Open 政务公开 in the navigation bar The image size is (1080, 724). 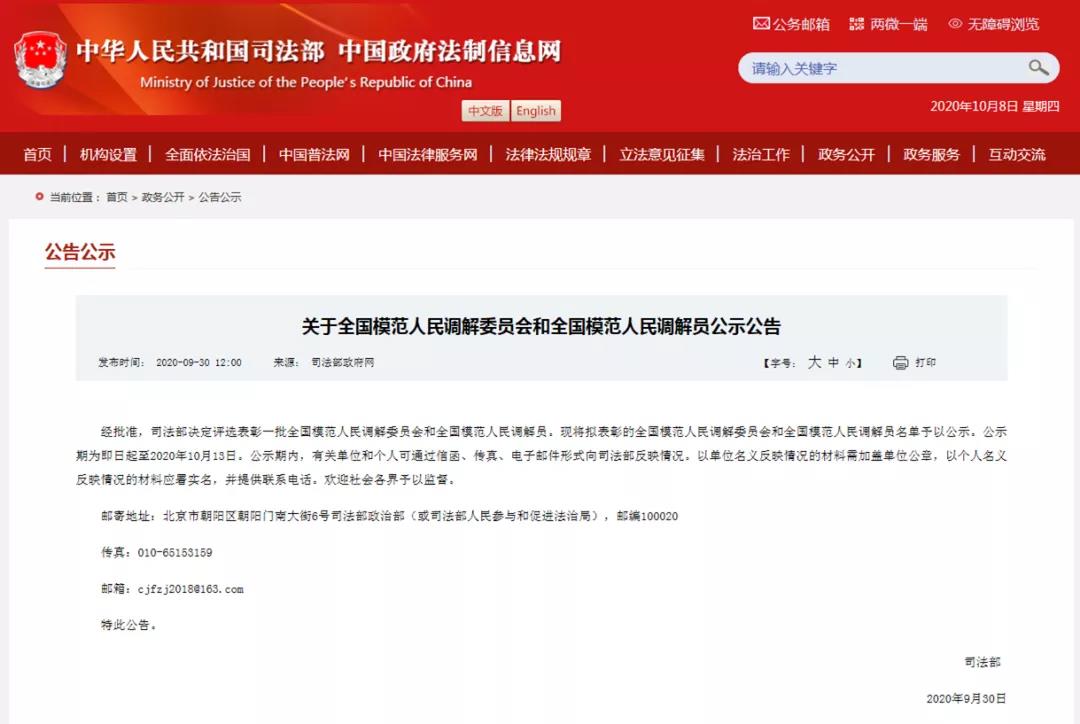847,154
